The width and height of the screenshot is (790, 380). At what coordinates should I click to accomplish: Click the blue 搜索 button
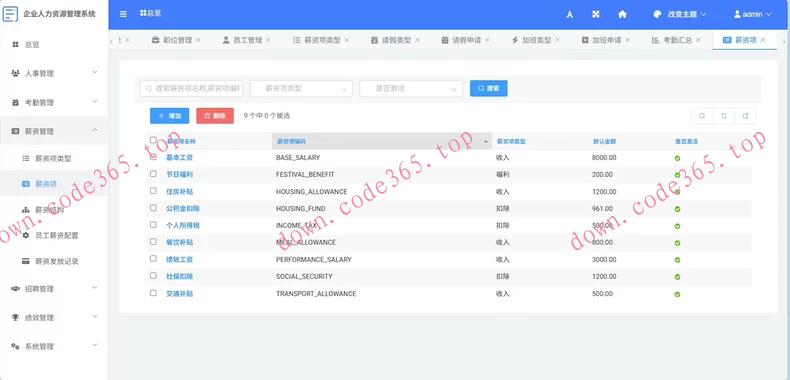coord(489,88)
